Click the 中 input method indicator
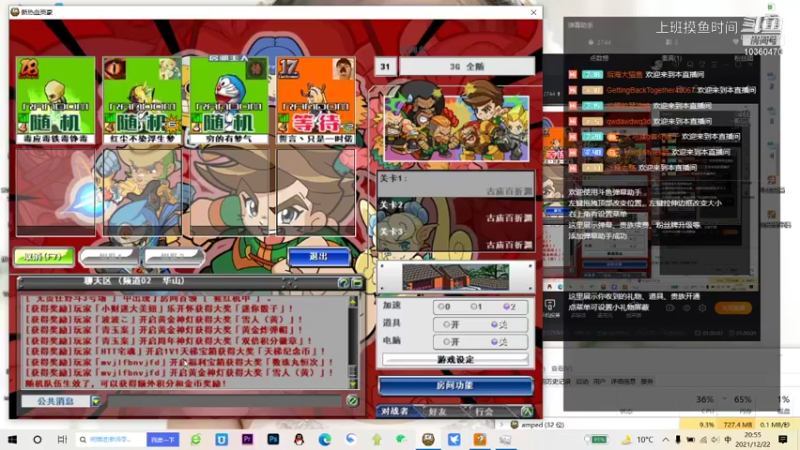Image resolution: width=800 pixels, height=450 pixels. [728, 439]
